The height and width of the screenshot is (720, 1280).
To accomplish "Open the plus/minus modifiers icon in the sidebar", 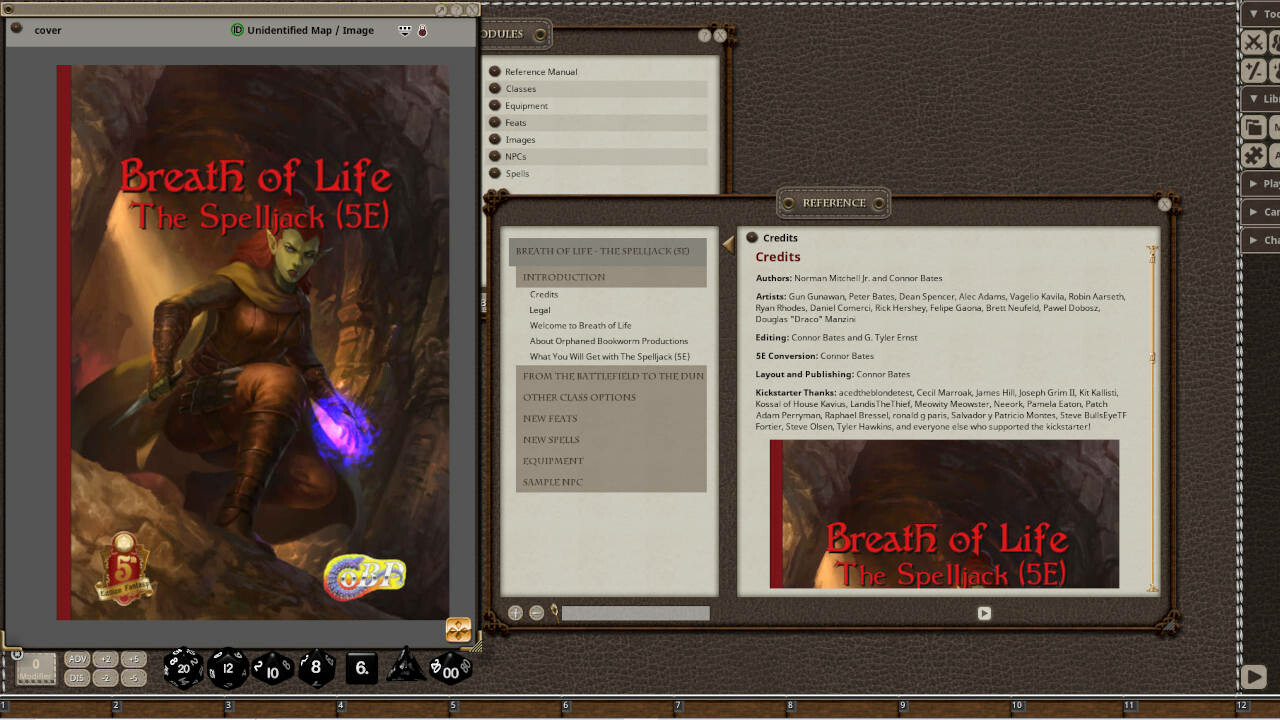I will tap(1253, 70).
